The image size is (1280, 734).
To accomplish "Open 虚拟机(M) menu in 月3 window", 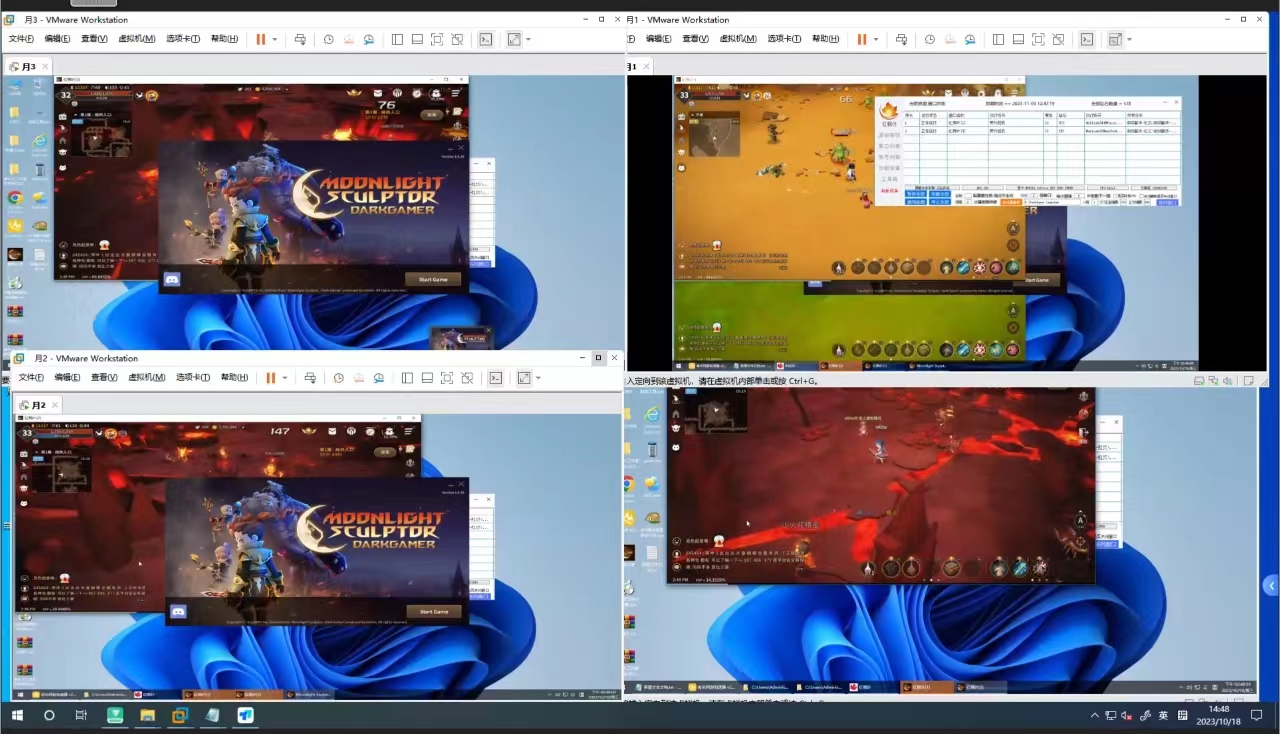I will [x=137, y=39].
